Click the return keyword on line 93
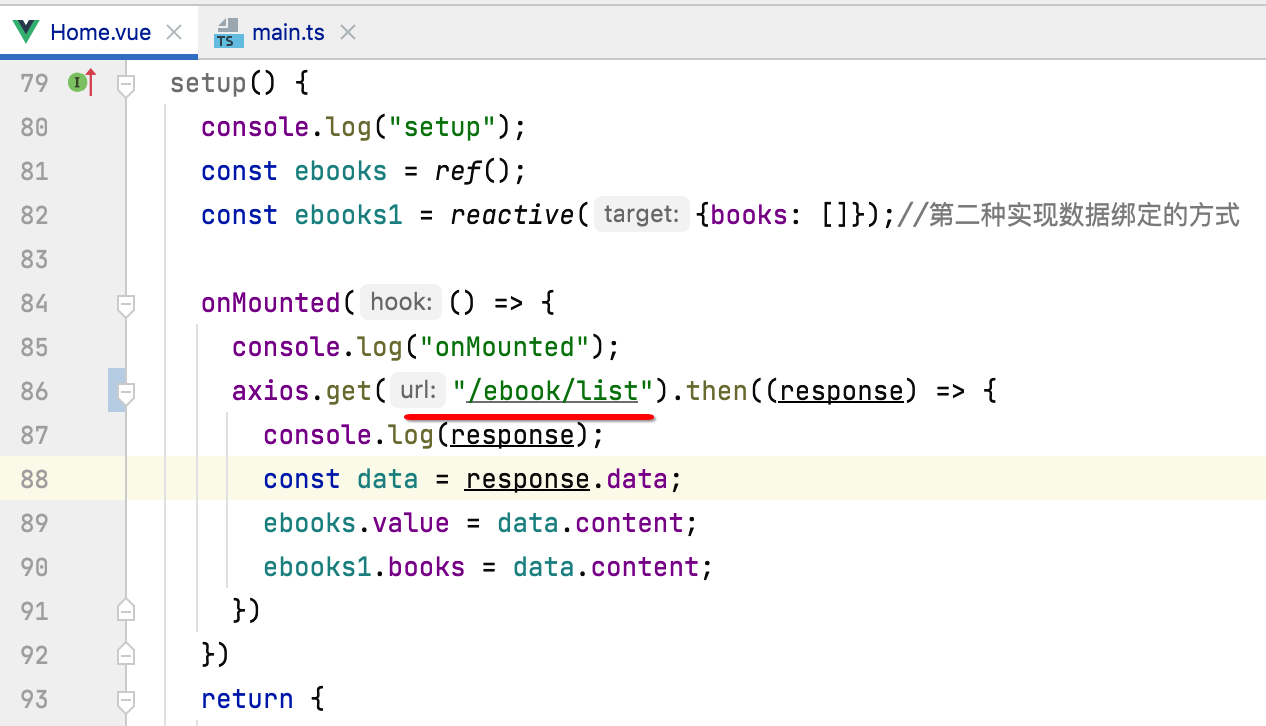 (247, 699)
